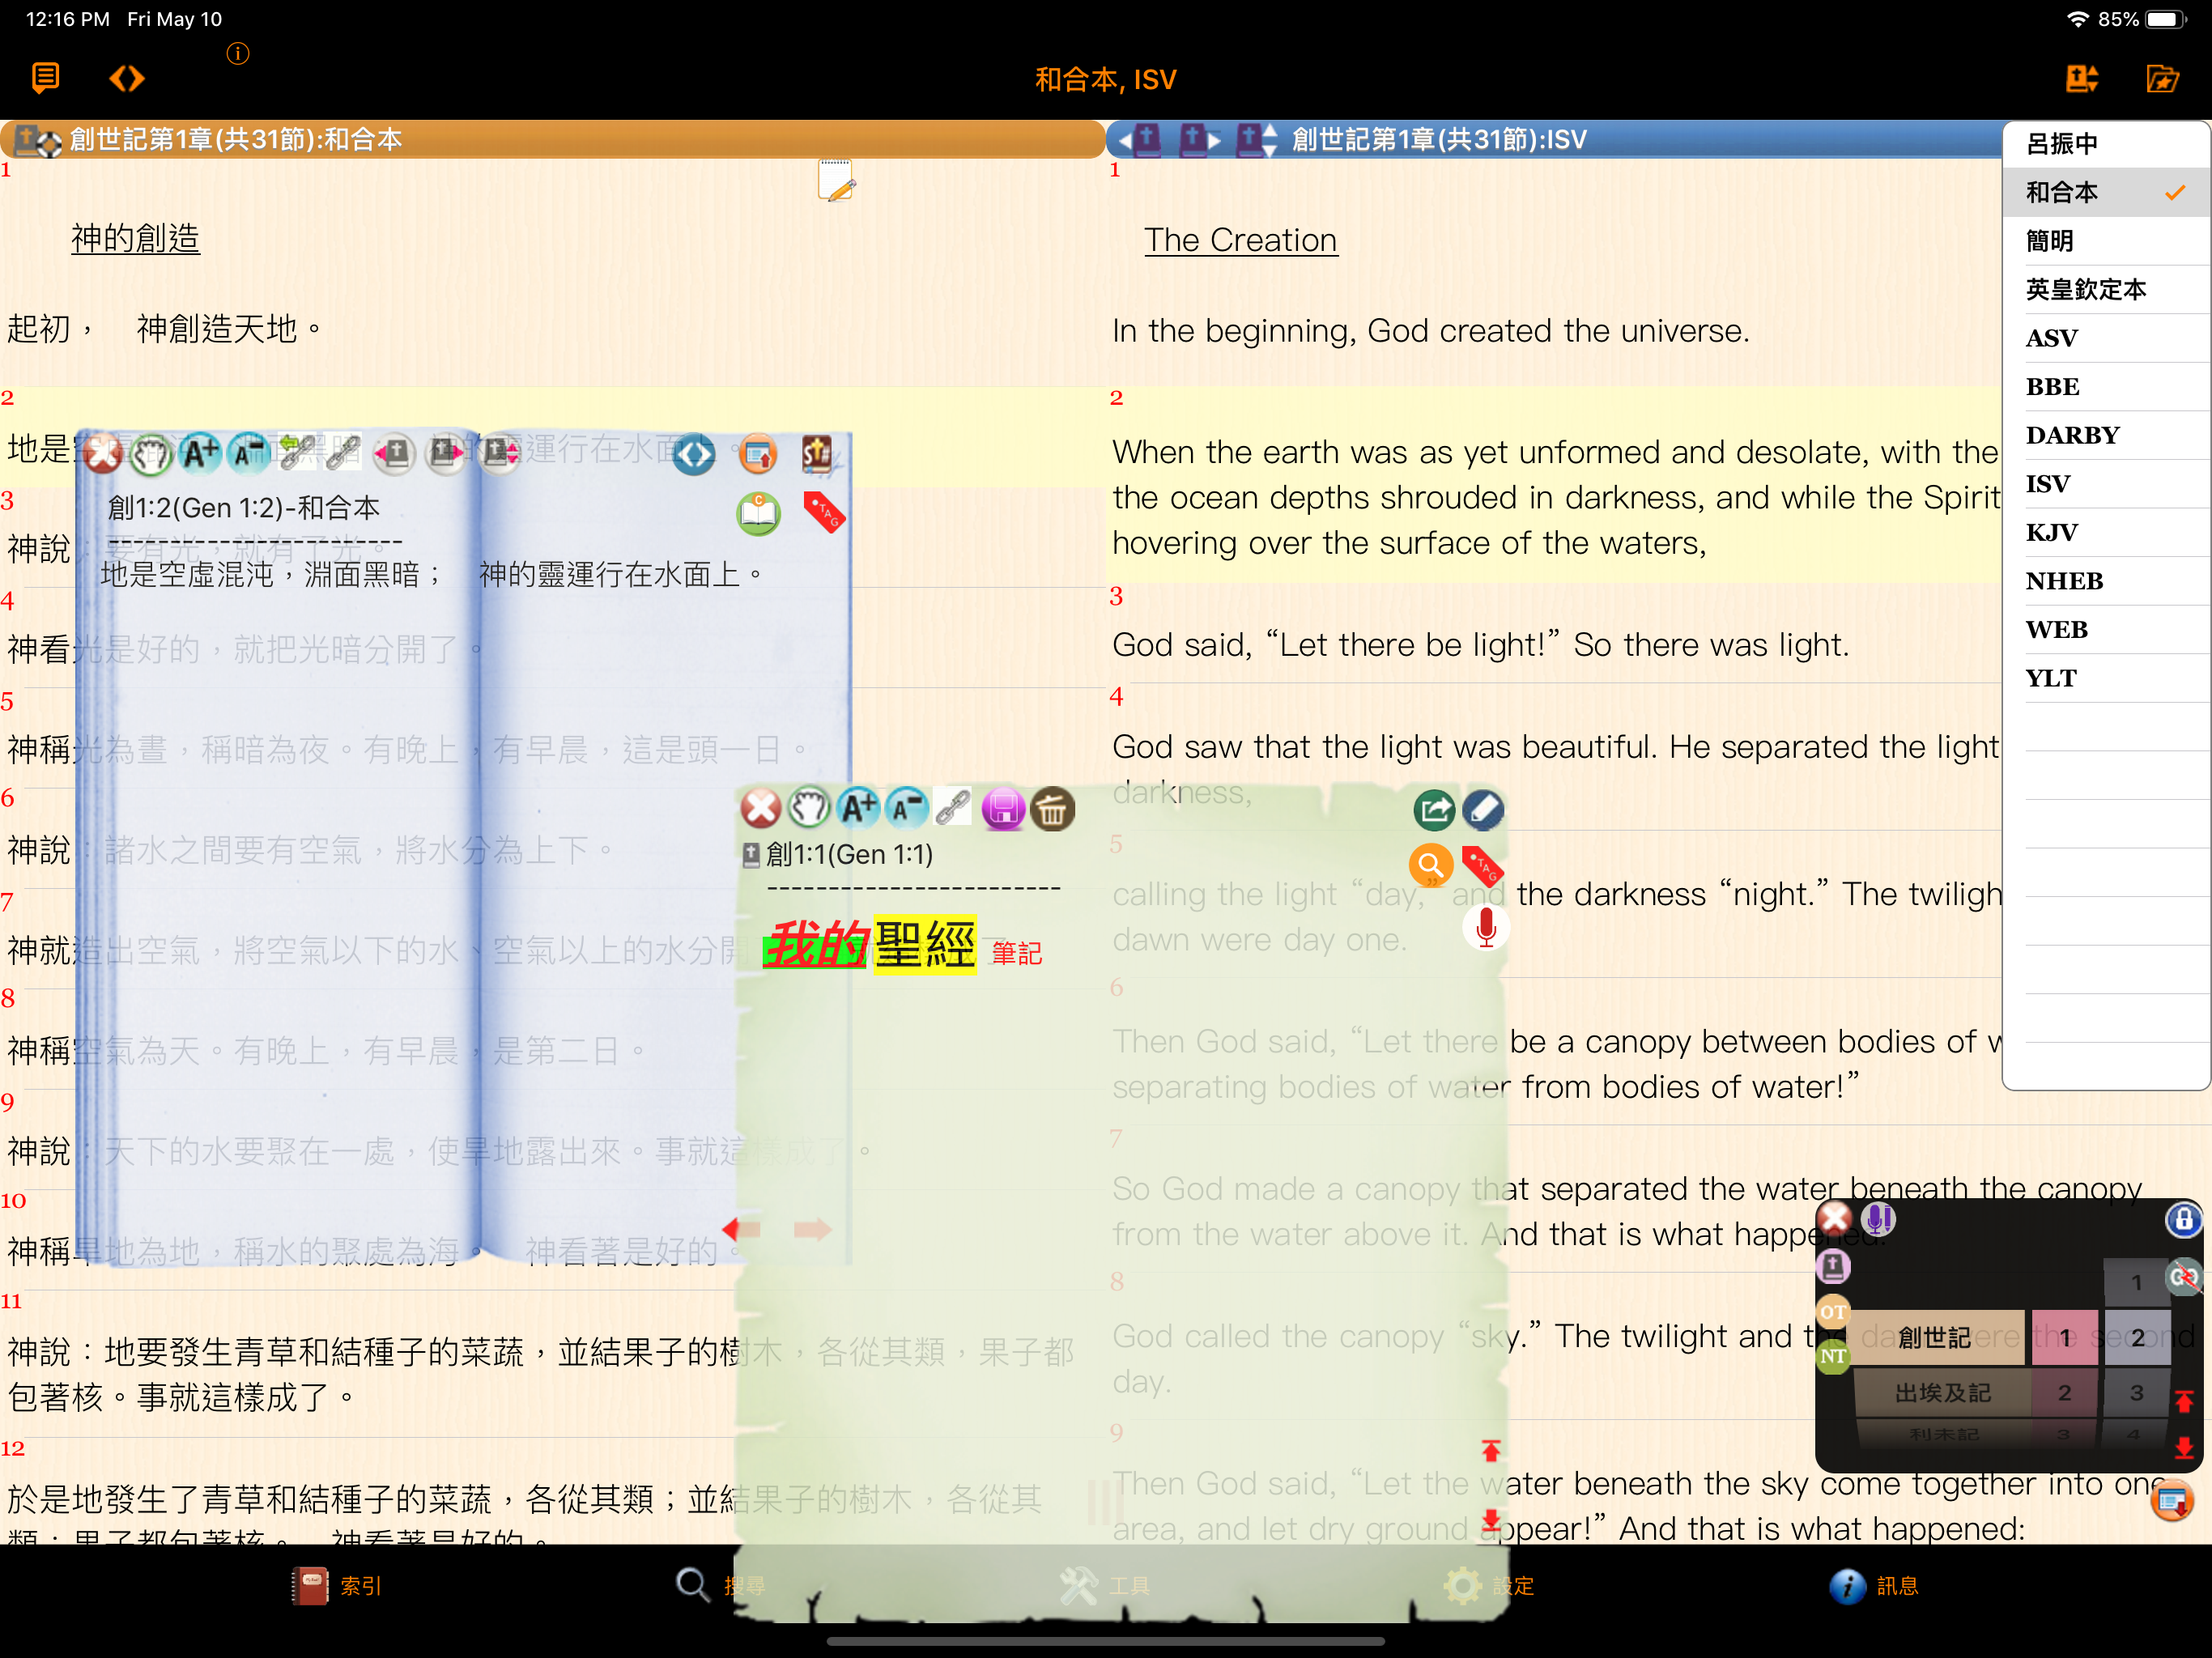Tap the hand grab icon in verse popup
Screen dimensions: 2212x1658
152,453
